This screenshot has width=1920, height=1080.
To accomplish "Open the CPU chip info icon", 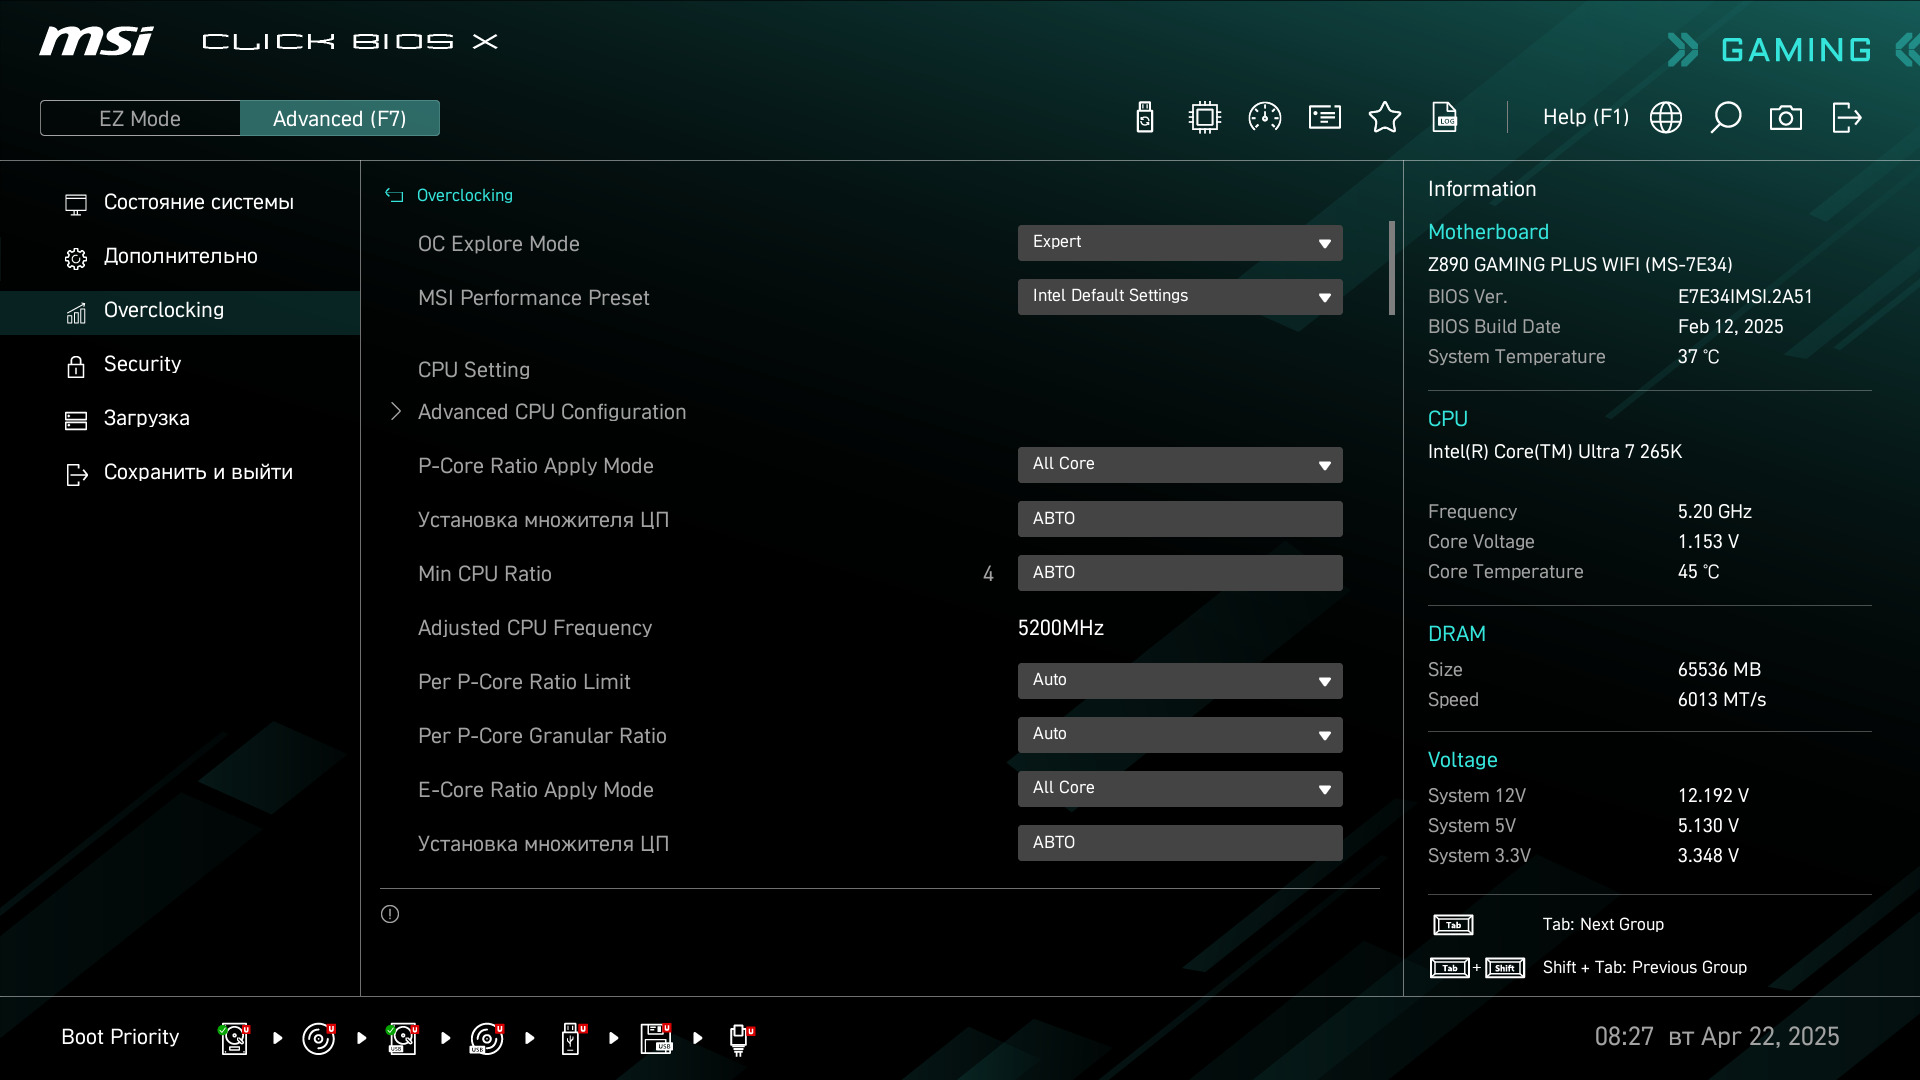I will [x=1205, y=118].
